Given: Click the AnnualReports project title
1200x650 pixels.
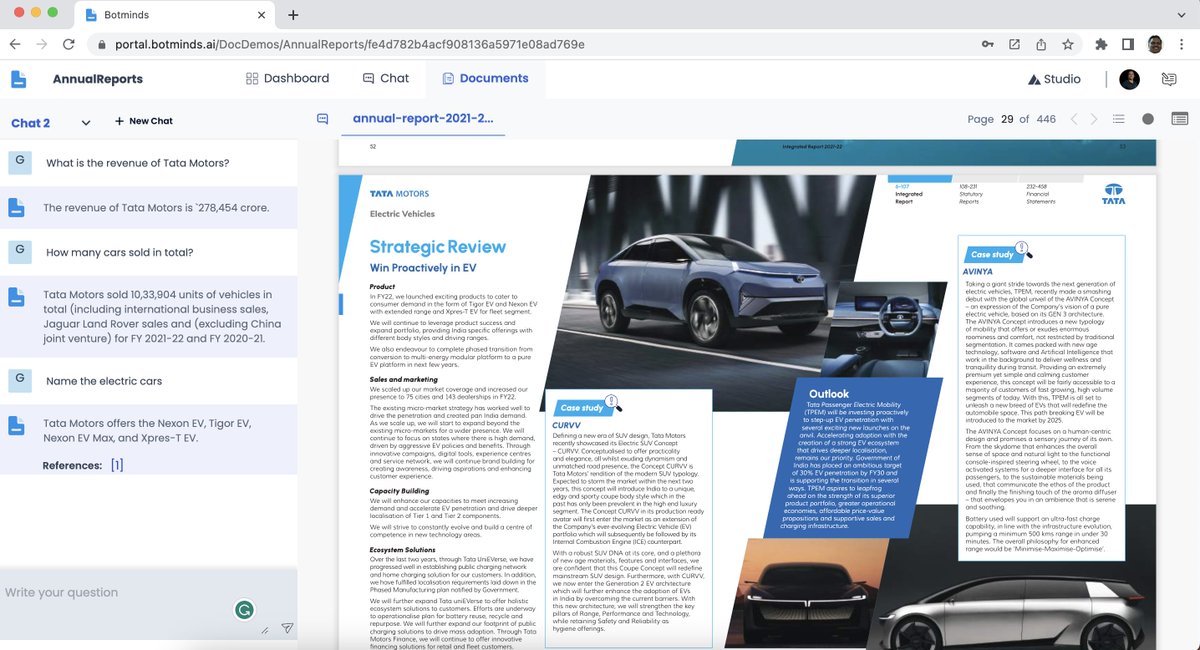Looking at the screenshot, I should (x=98, y=79).
